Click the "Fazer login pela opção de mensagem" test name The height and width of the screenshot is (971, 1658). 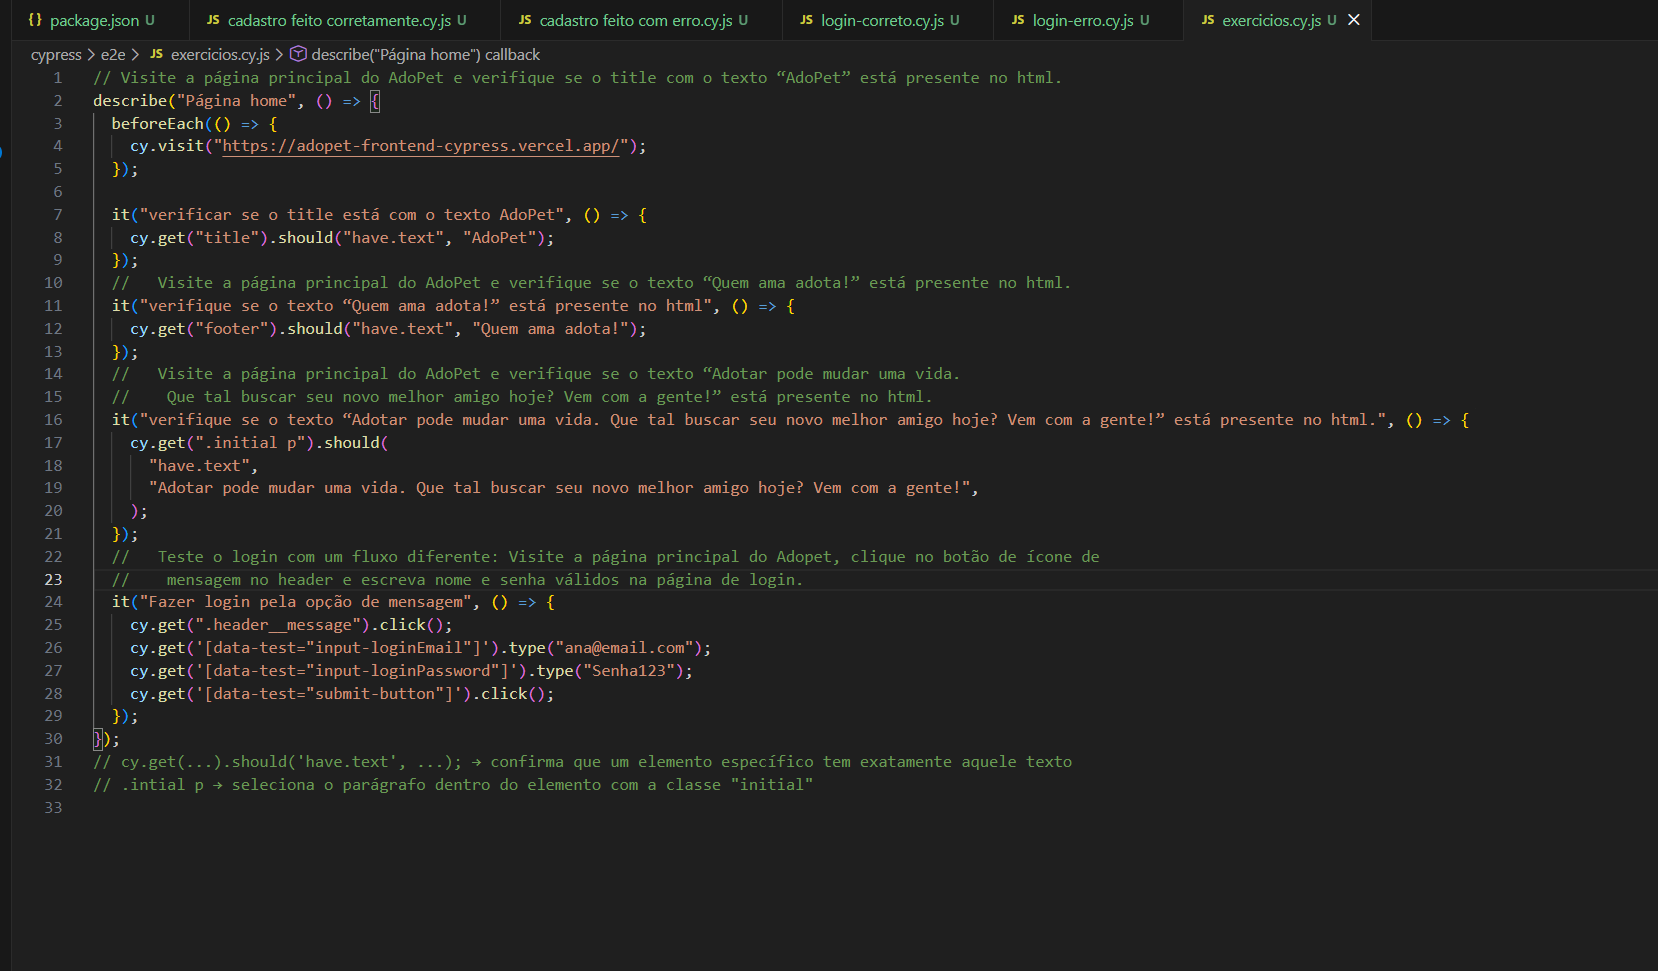pyautogui.click(x=306, y=602)
